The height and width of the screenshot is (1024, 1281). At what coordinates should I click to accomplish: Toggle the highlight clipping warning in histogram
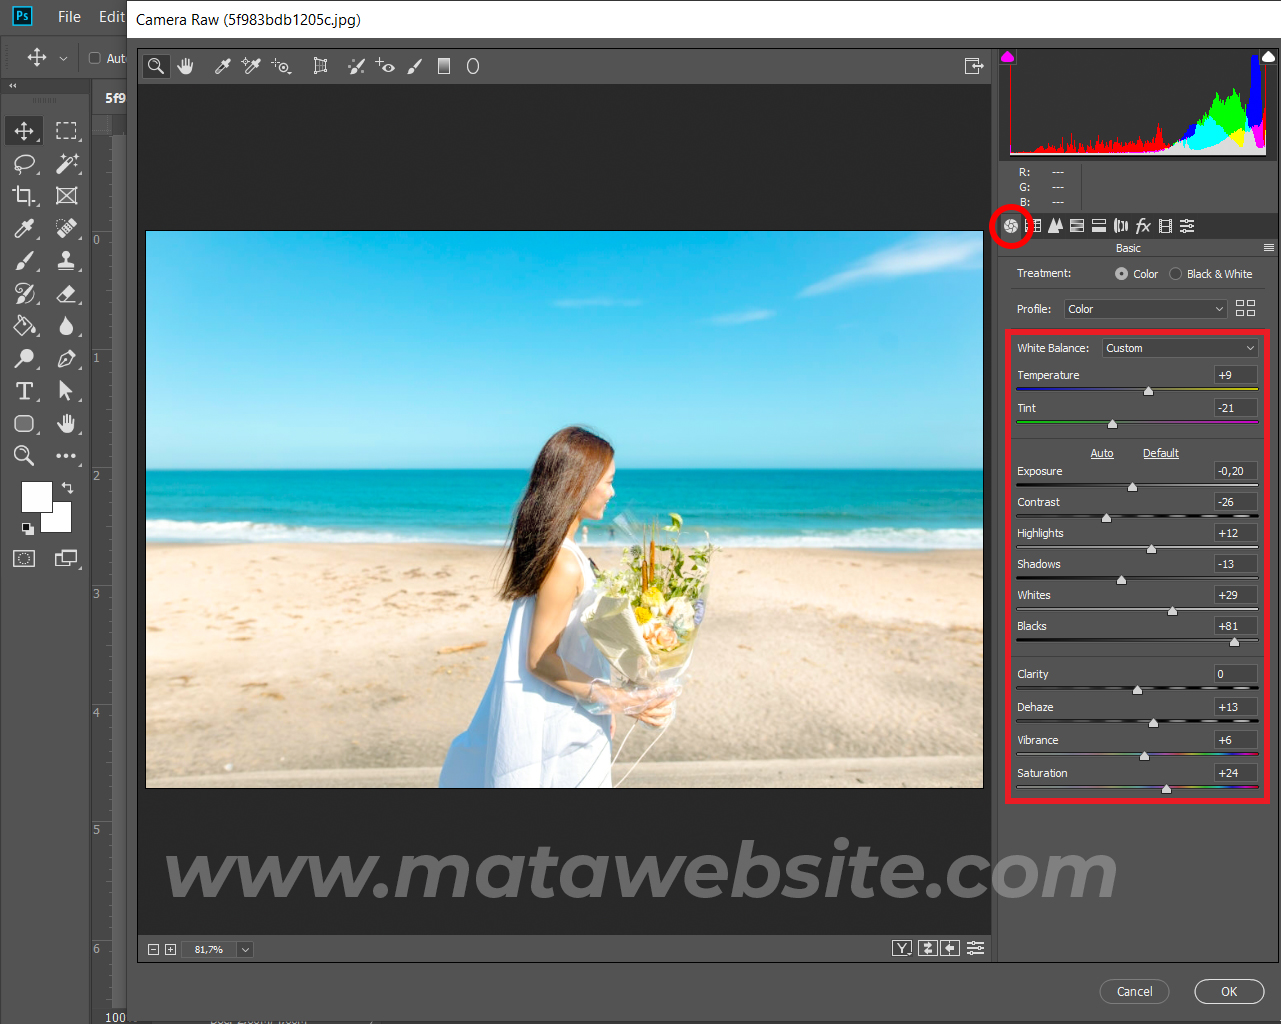click(x=1268, y=57)
